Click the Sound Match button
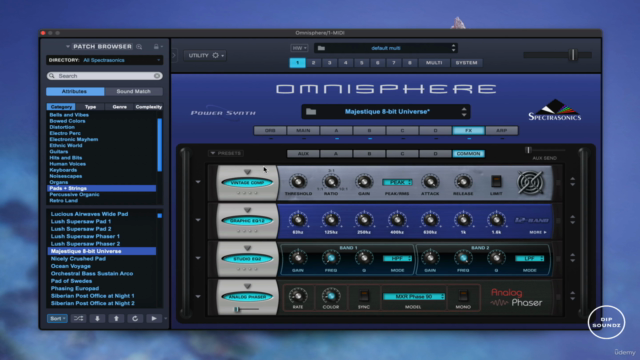This screenshot has width=640, height=360. click(x=133, y=91)
